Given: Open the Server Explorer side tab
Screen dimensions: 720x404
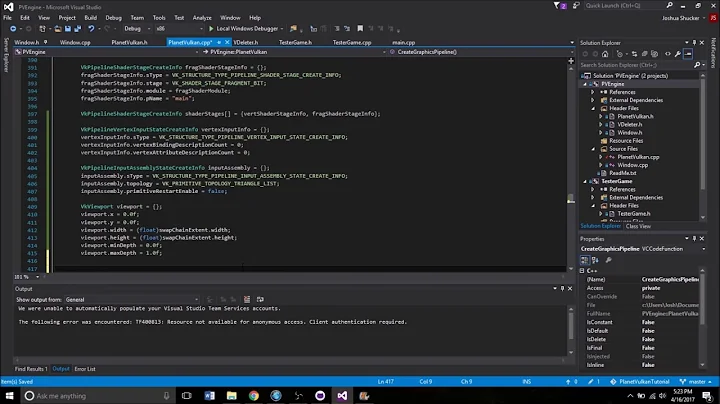Looking at the screenshot, I should tap(6, 55).
